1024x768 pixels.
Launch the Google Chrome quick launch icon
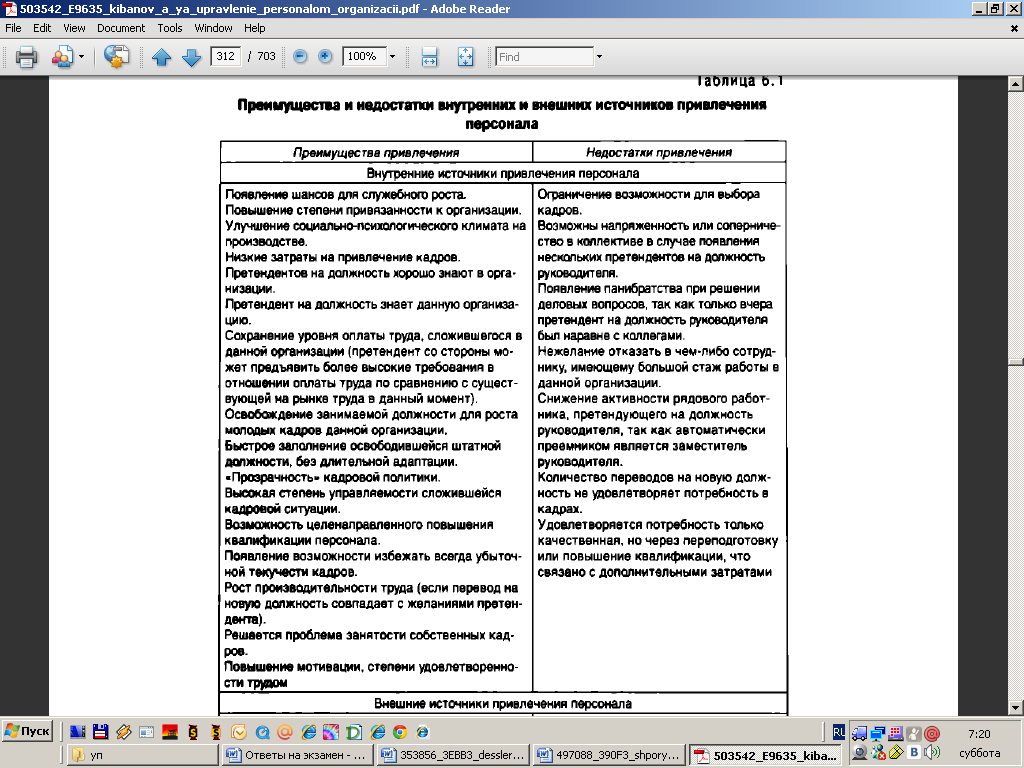click(x=400, y=732)
